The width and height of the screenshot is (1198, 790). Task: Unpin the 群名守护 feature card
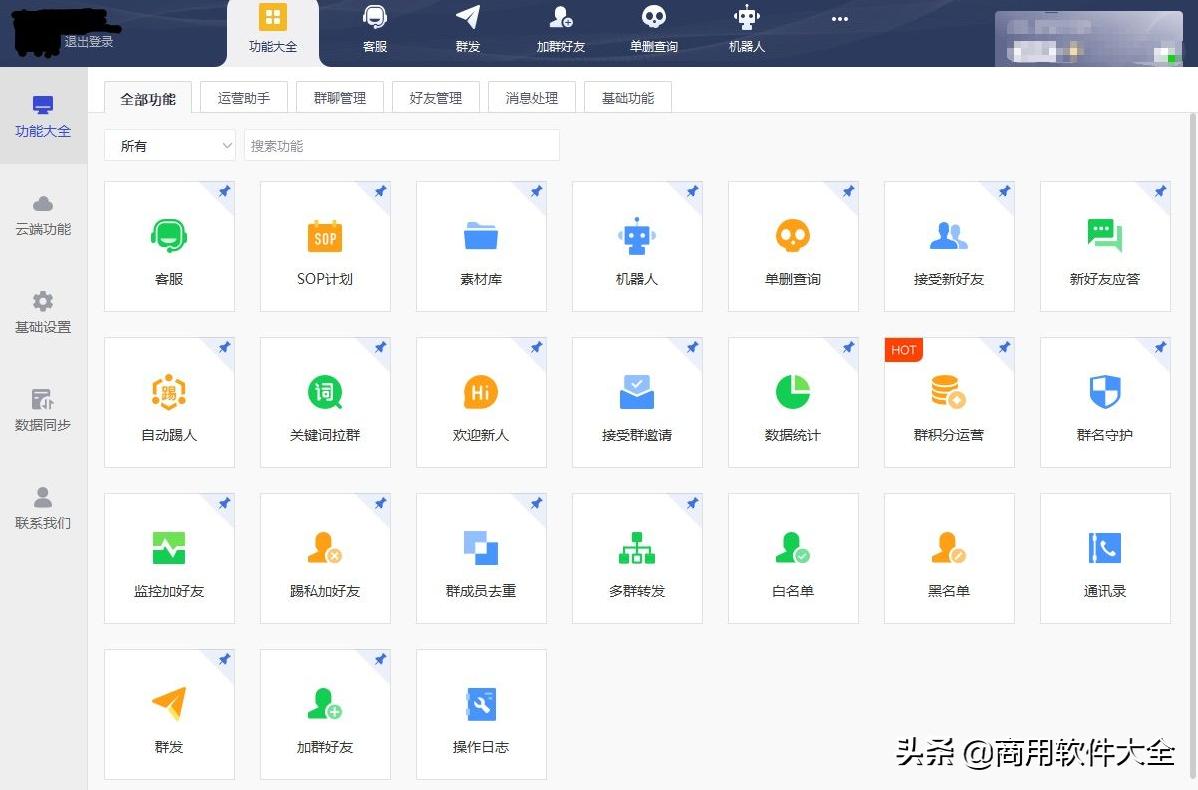(1158, 346)
